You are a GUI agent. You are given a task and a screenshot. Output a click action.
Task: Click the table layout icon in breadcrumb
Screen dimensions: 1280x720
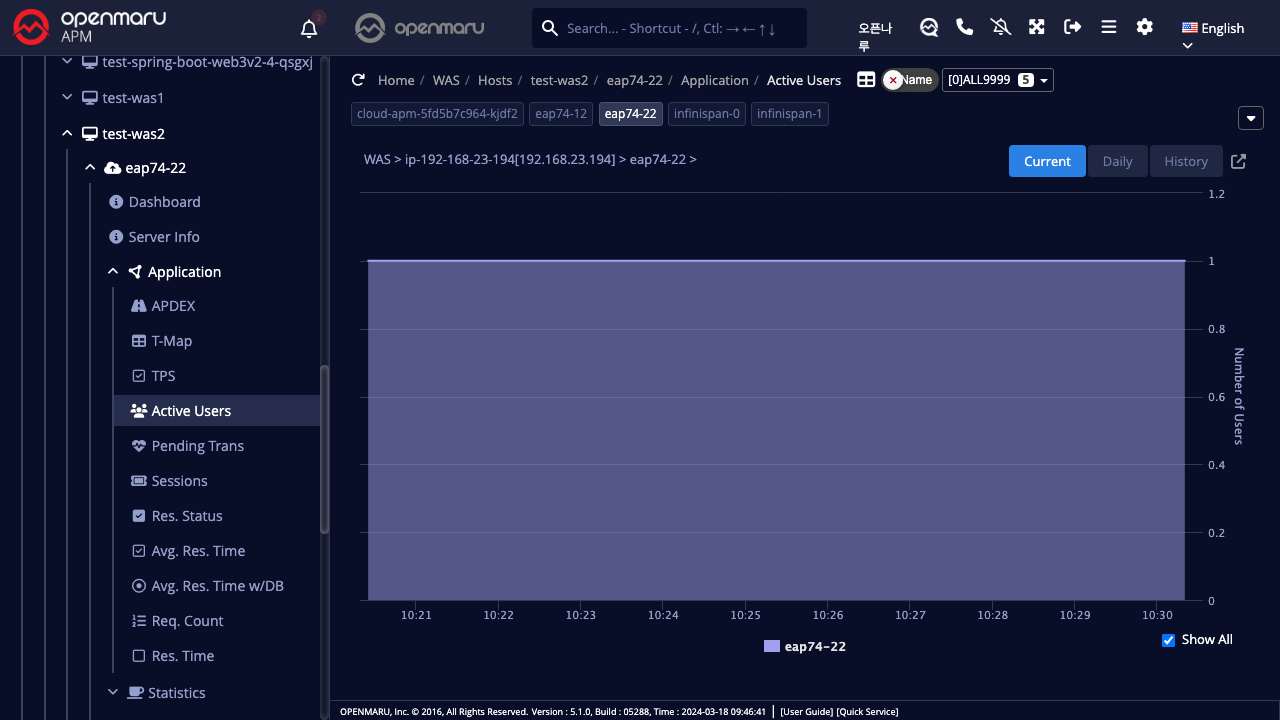[866, 80]
